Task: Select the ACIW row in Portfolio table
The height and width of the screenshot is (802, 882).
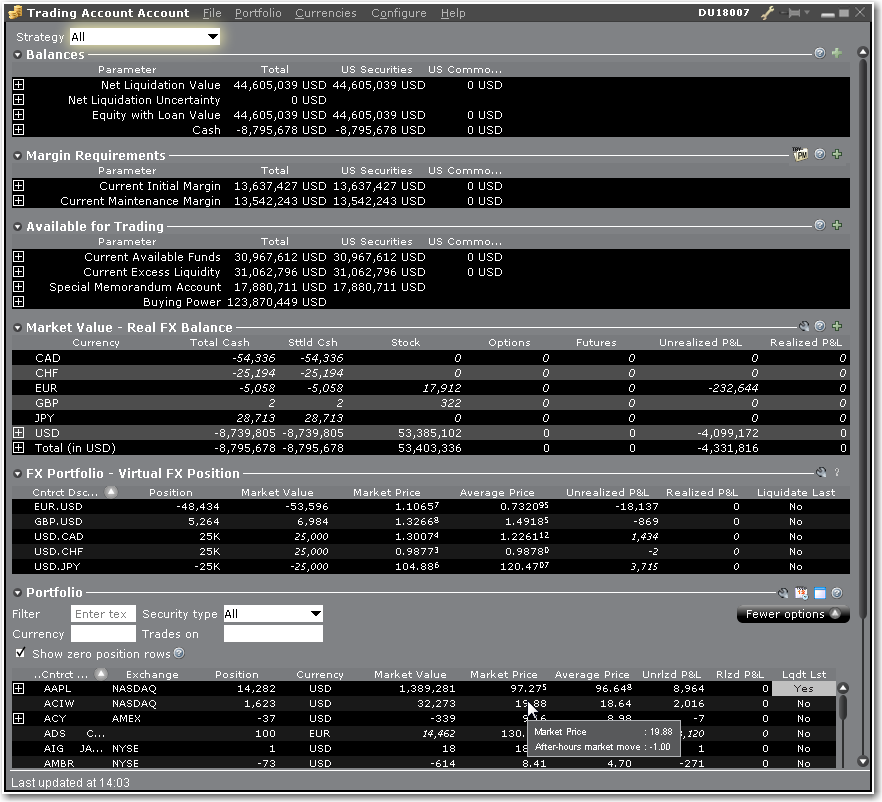Action: click(x=424, y=704)
